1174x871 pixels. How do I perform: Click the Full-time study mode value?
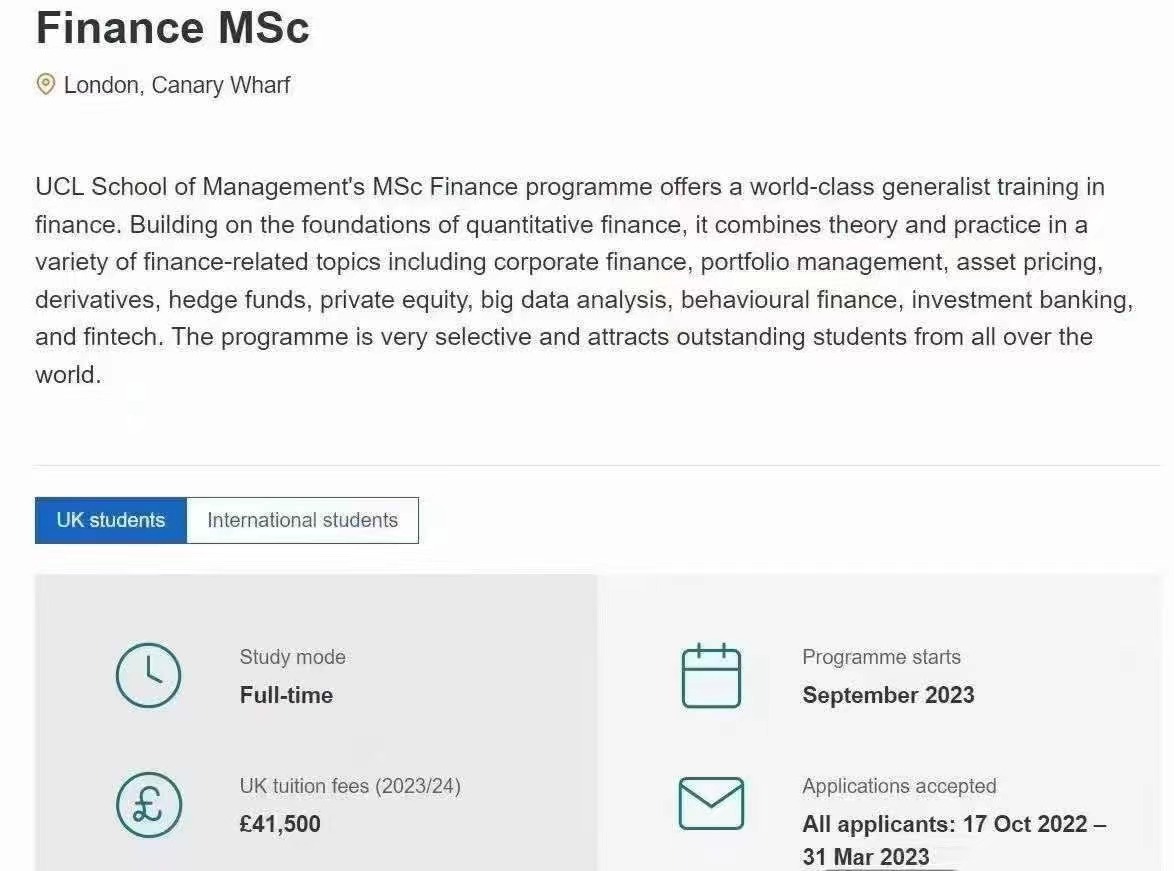pos(286,695)
